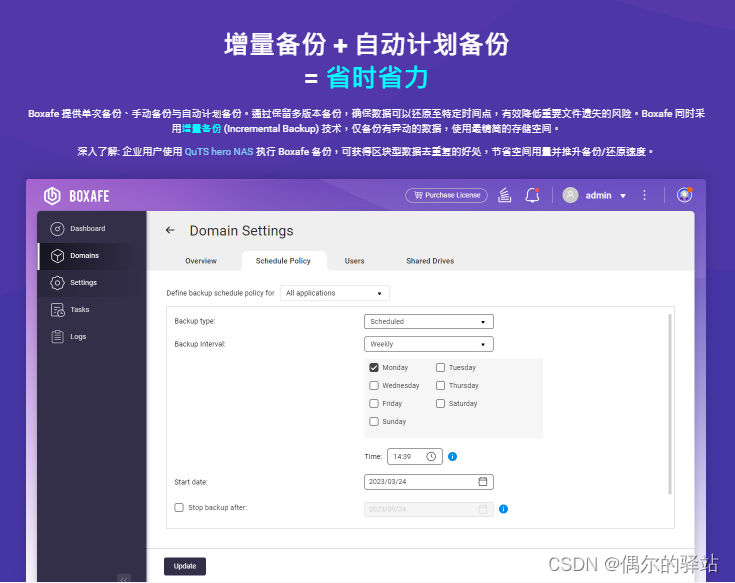Enable the Saturday checkbox
This screenshot has height=583, width=735.
tap(440, 404)
